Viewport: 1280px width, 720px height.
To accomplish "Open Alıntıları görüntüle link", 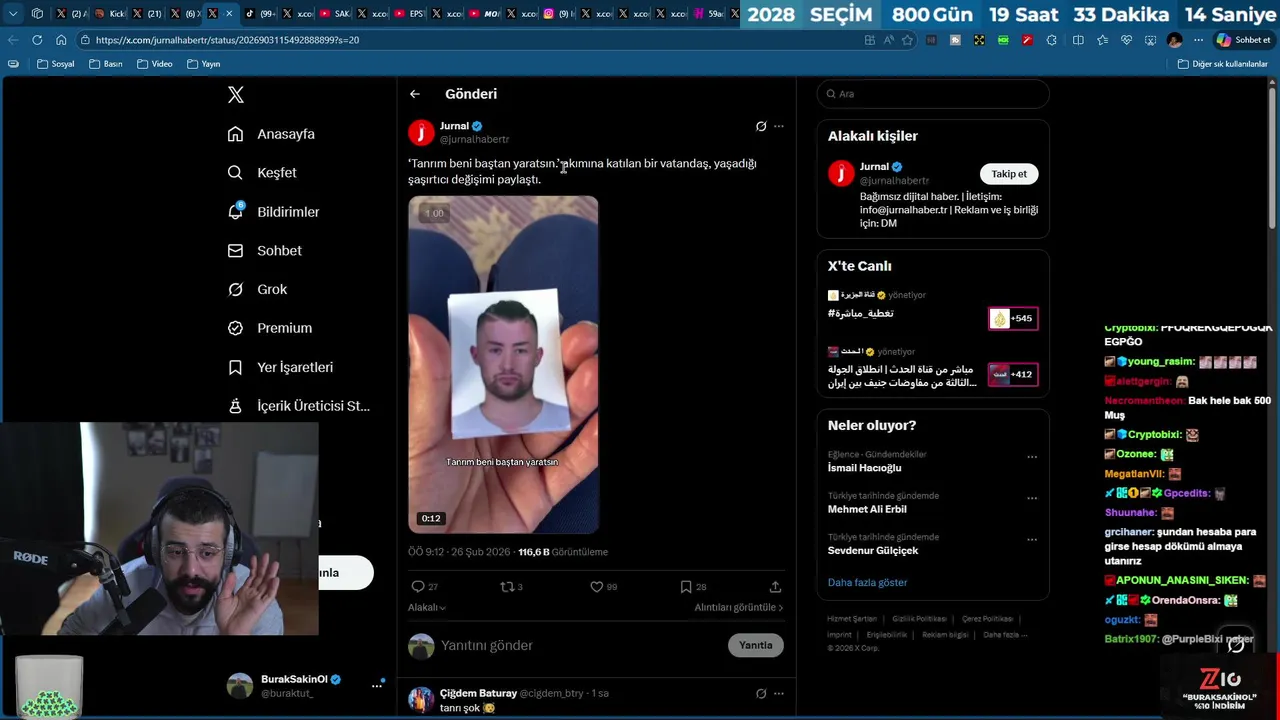I will coord(739,607).
